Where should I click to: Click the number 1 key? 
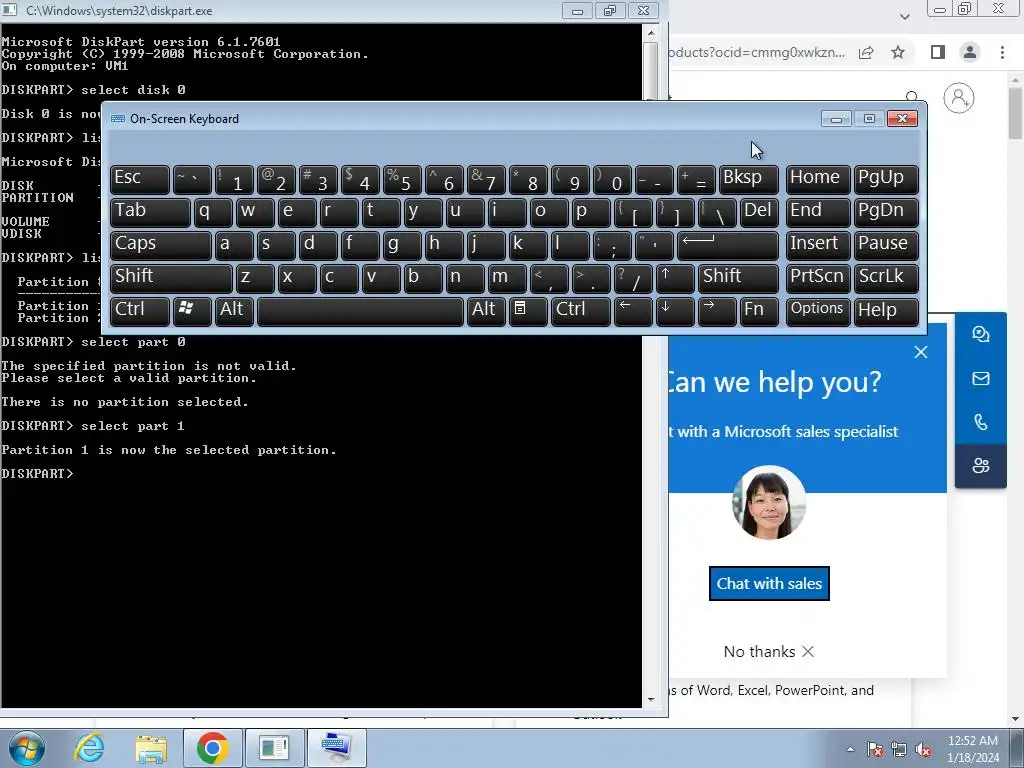(x=234, y=179)
